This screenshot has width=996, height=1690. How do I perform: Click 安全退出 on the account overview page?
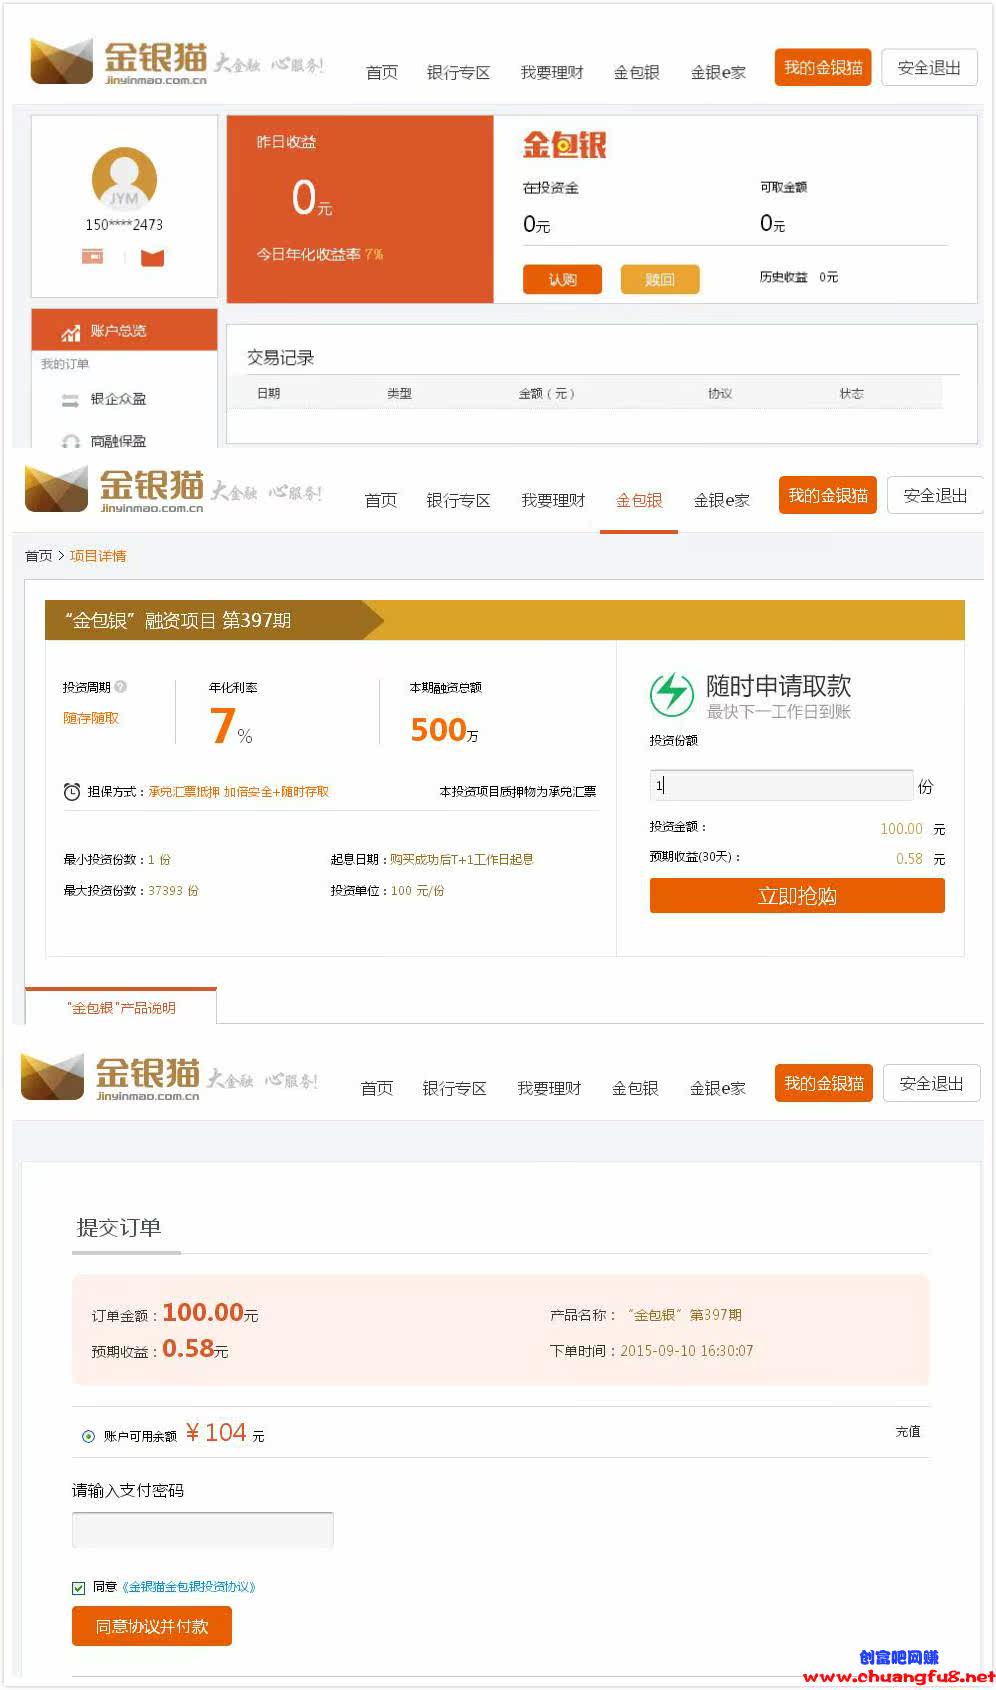929,68
